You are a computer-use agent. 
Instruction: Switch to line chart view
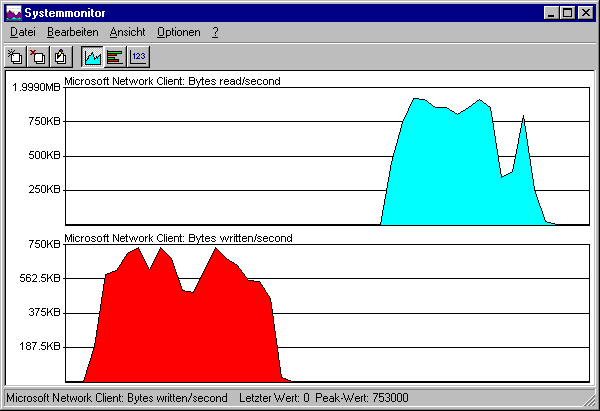pos(93,57)
